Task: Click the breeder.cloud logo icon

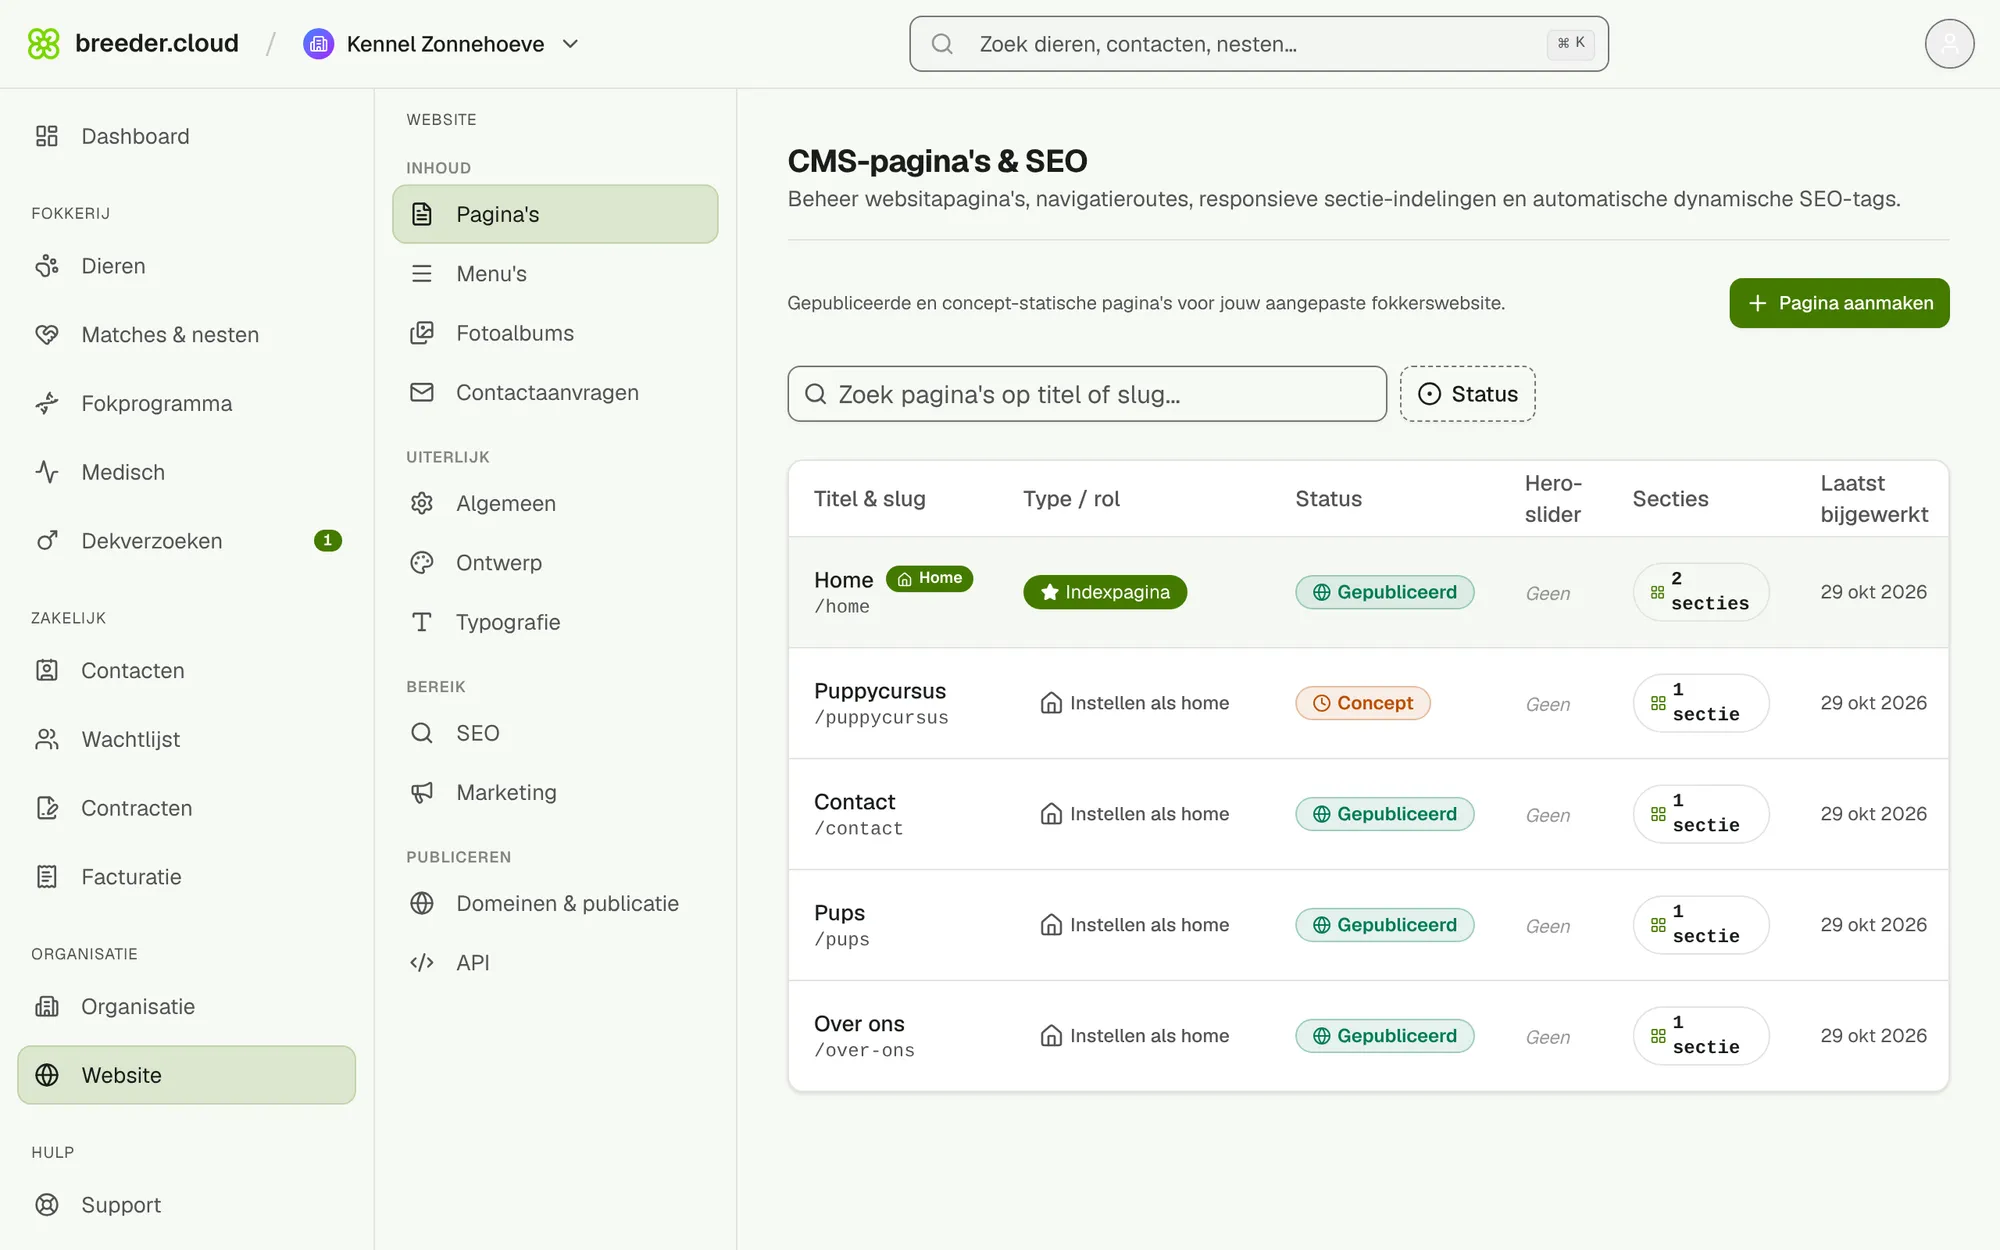Action: tap(44, 44)
